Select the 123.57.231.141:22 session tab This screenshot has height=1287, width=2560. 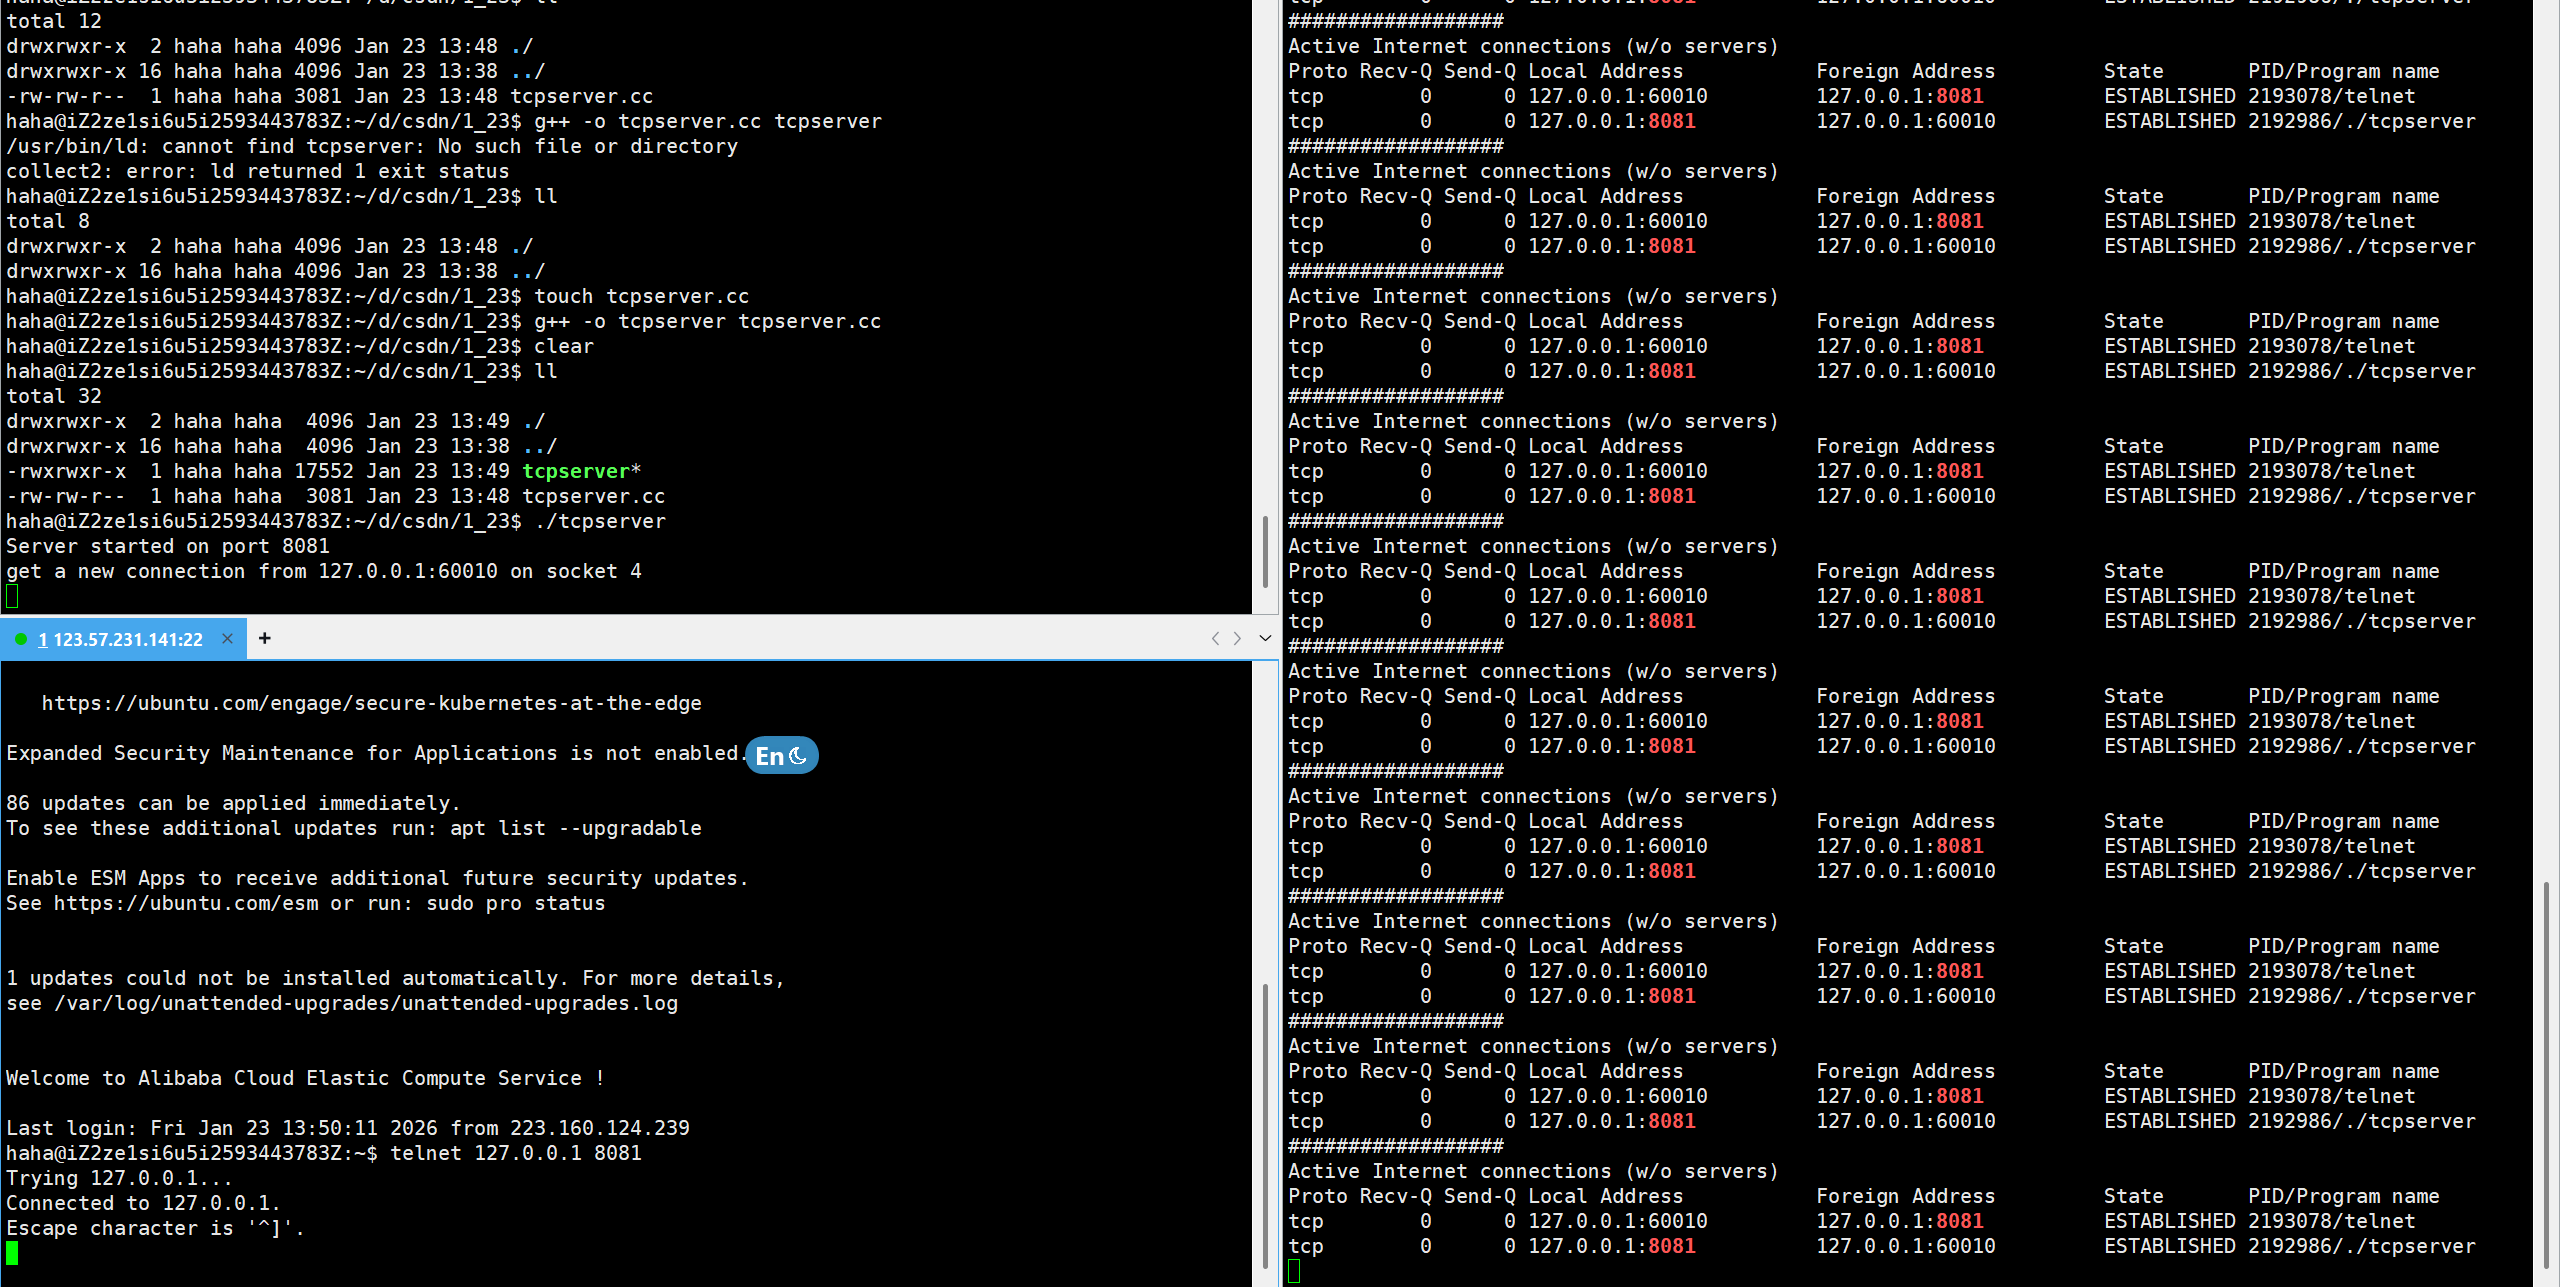point(127,639)
